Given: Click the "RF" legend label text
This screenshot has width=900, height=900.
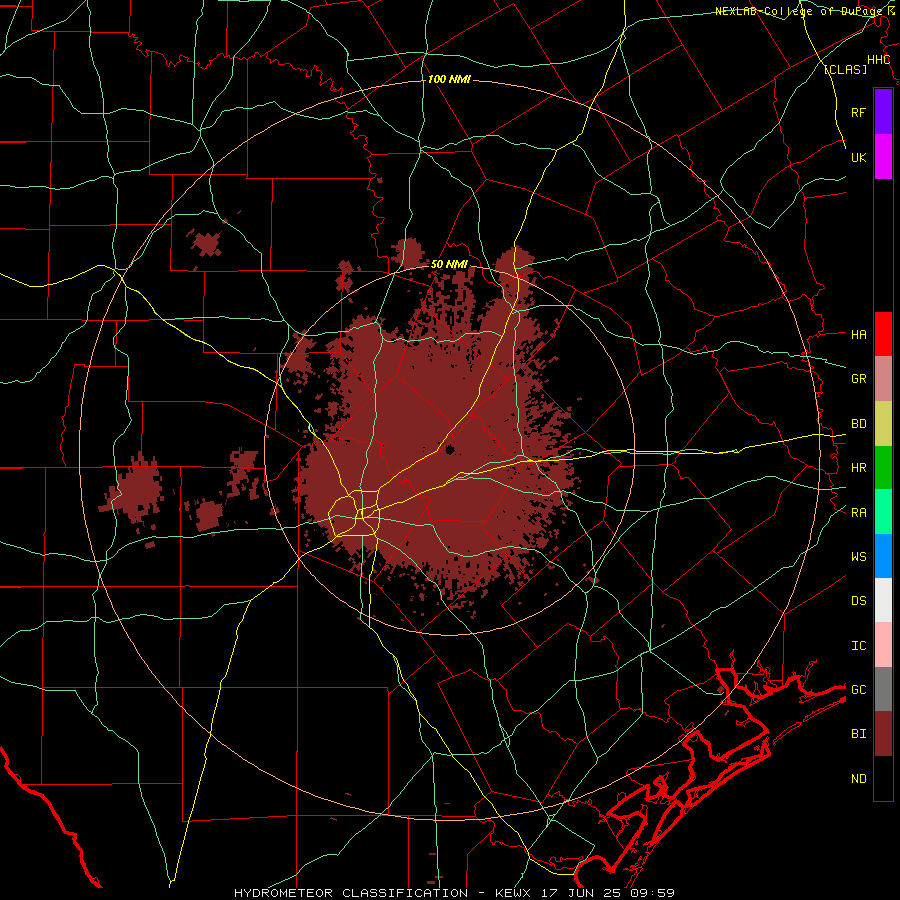Looking at the screenshot, I should [x=858, y=112].
